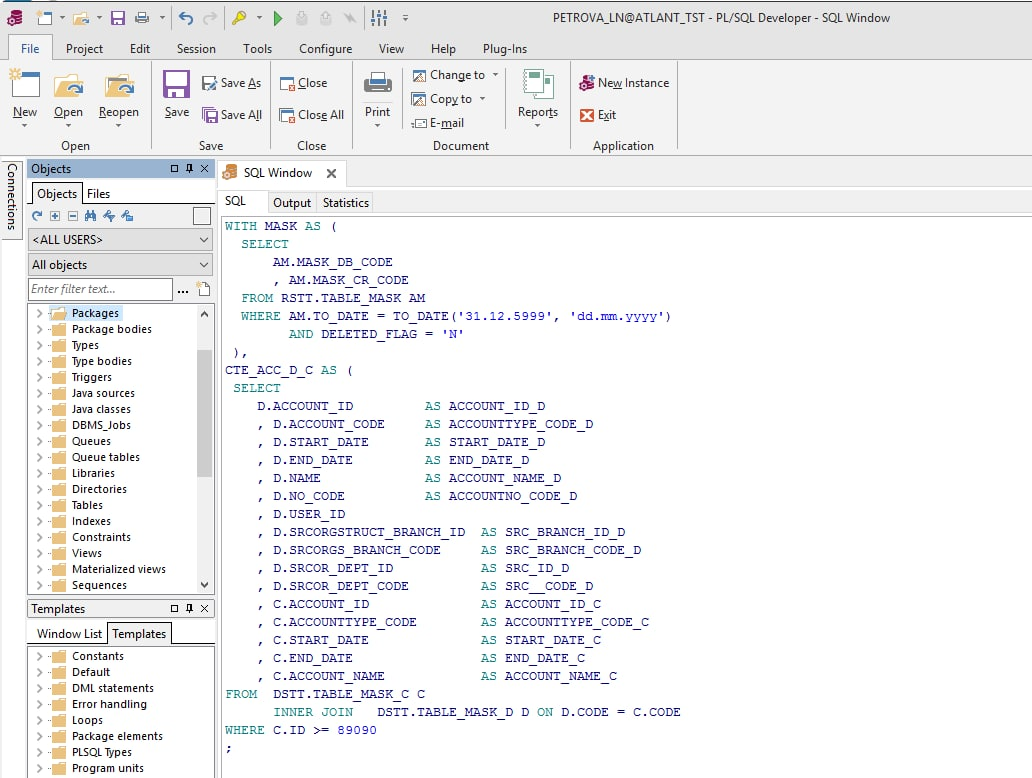Screen dimensions: 1032x778
Task: Toggle the Templates panel pin
Action: click(x=189, y=609)
